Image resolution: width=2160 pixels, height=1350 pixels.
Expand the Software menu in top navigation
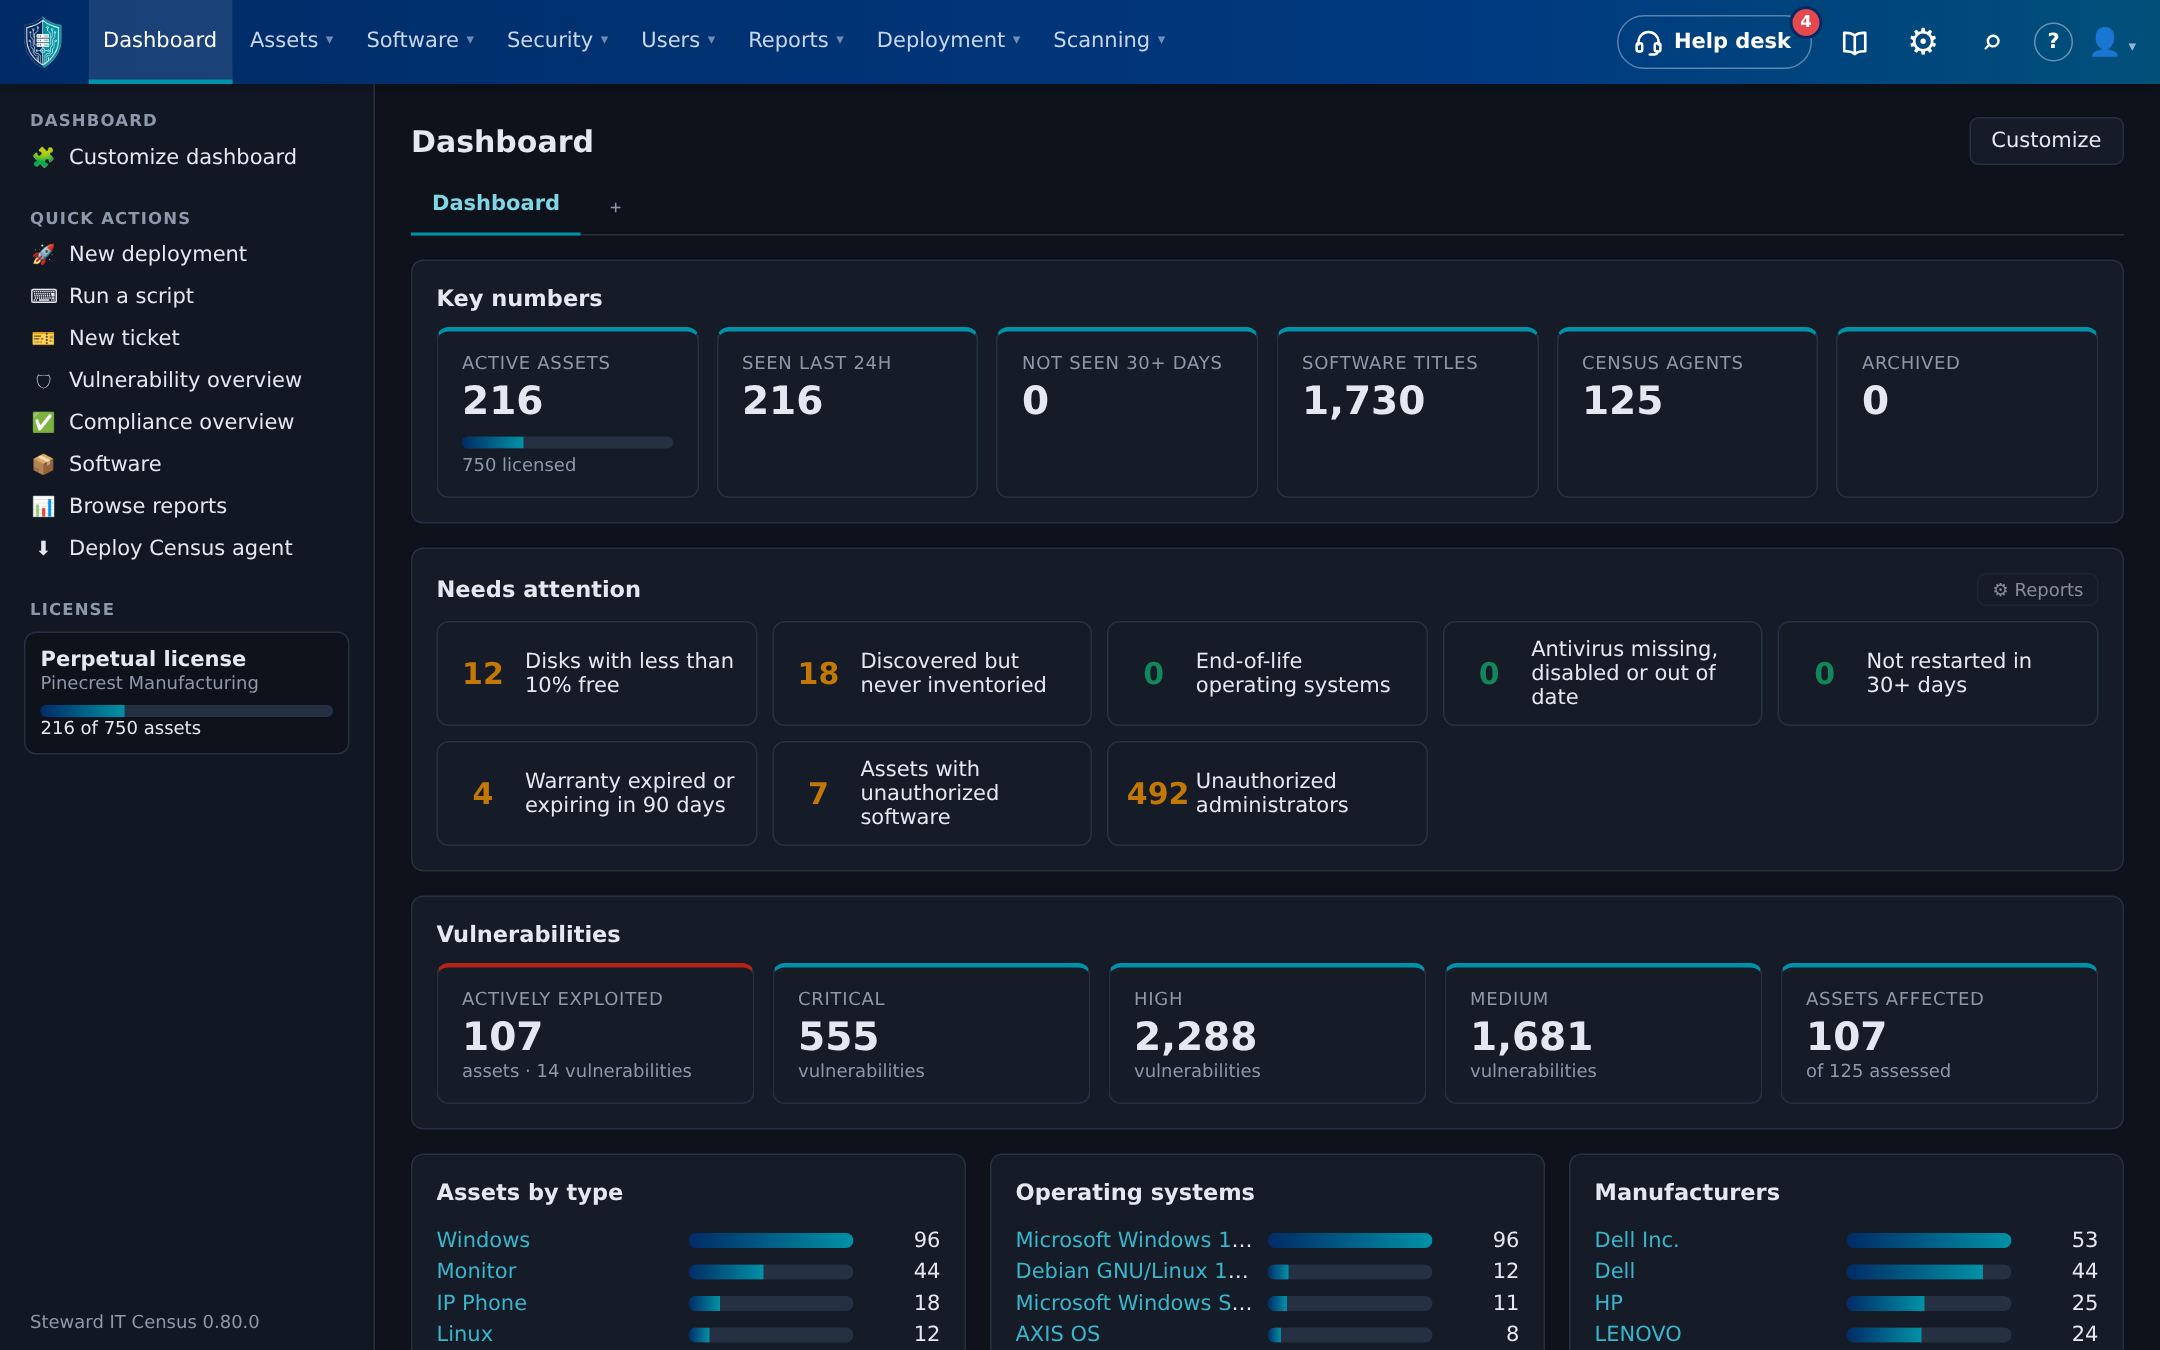pyautogui.click(x=420, y=40)
